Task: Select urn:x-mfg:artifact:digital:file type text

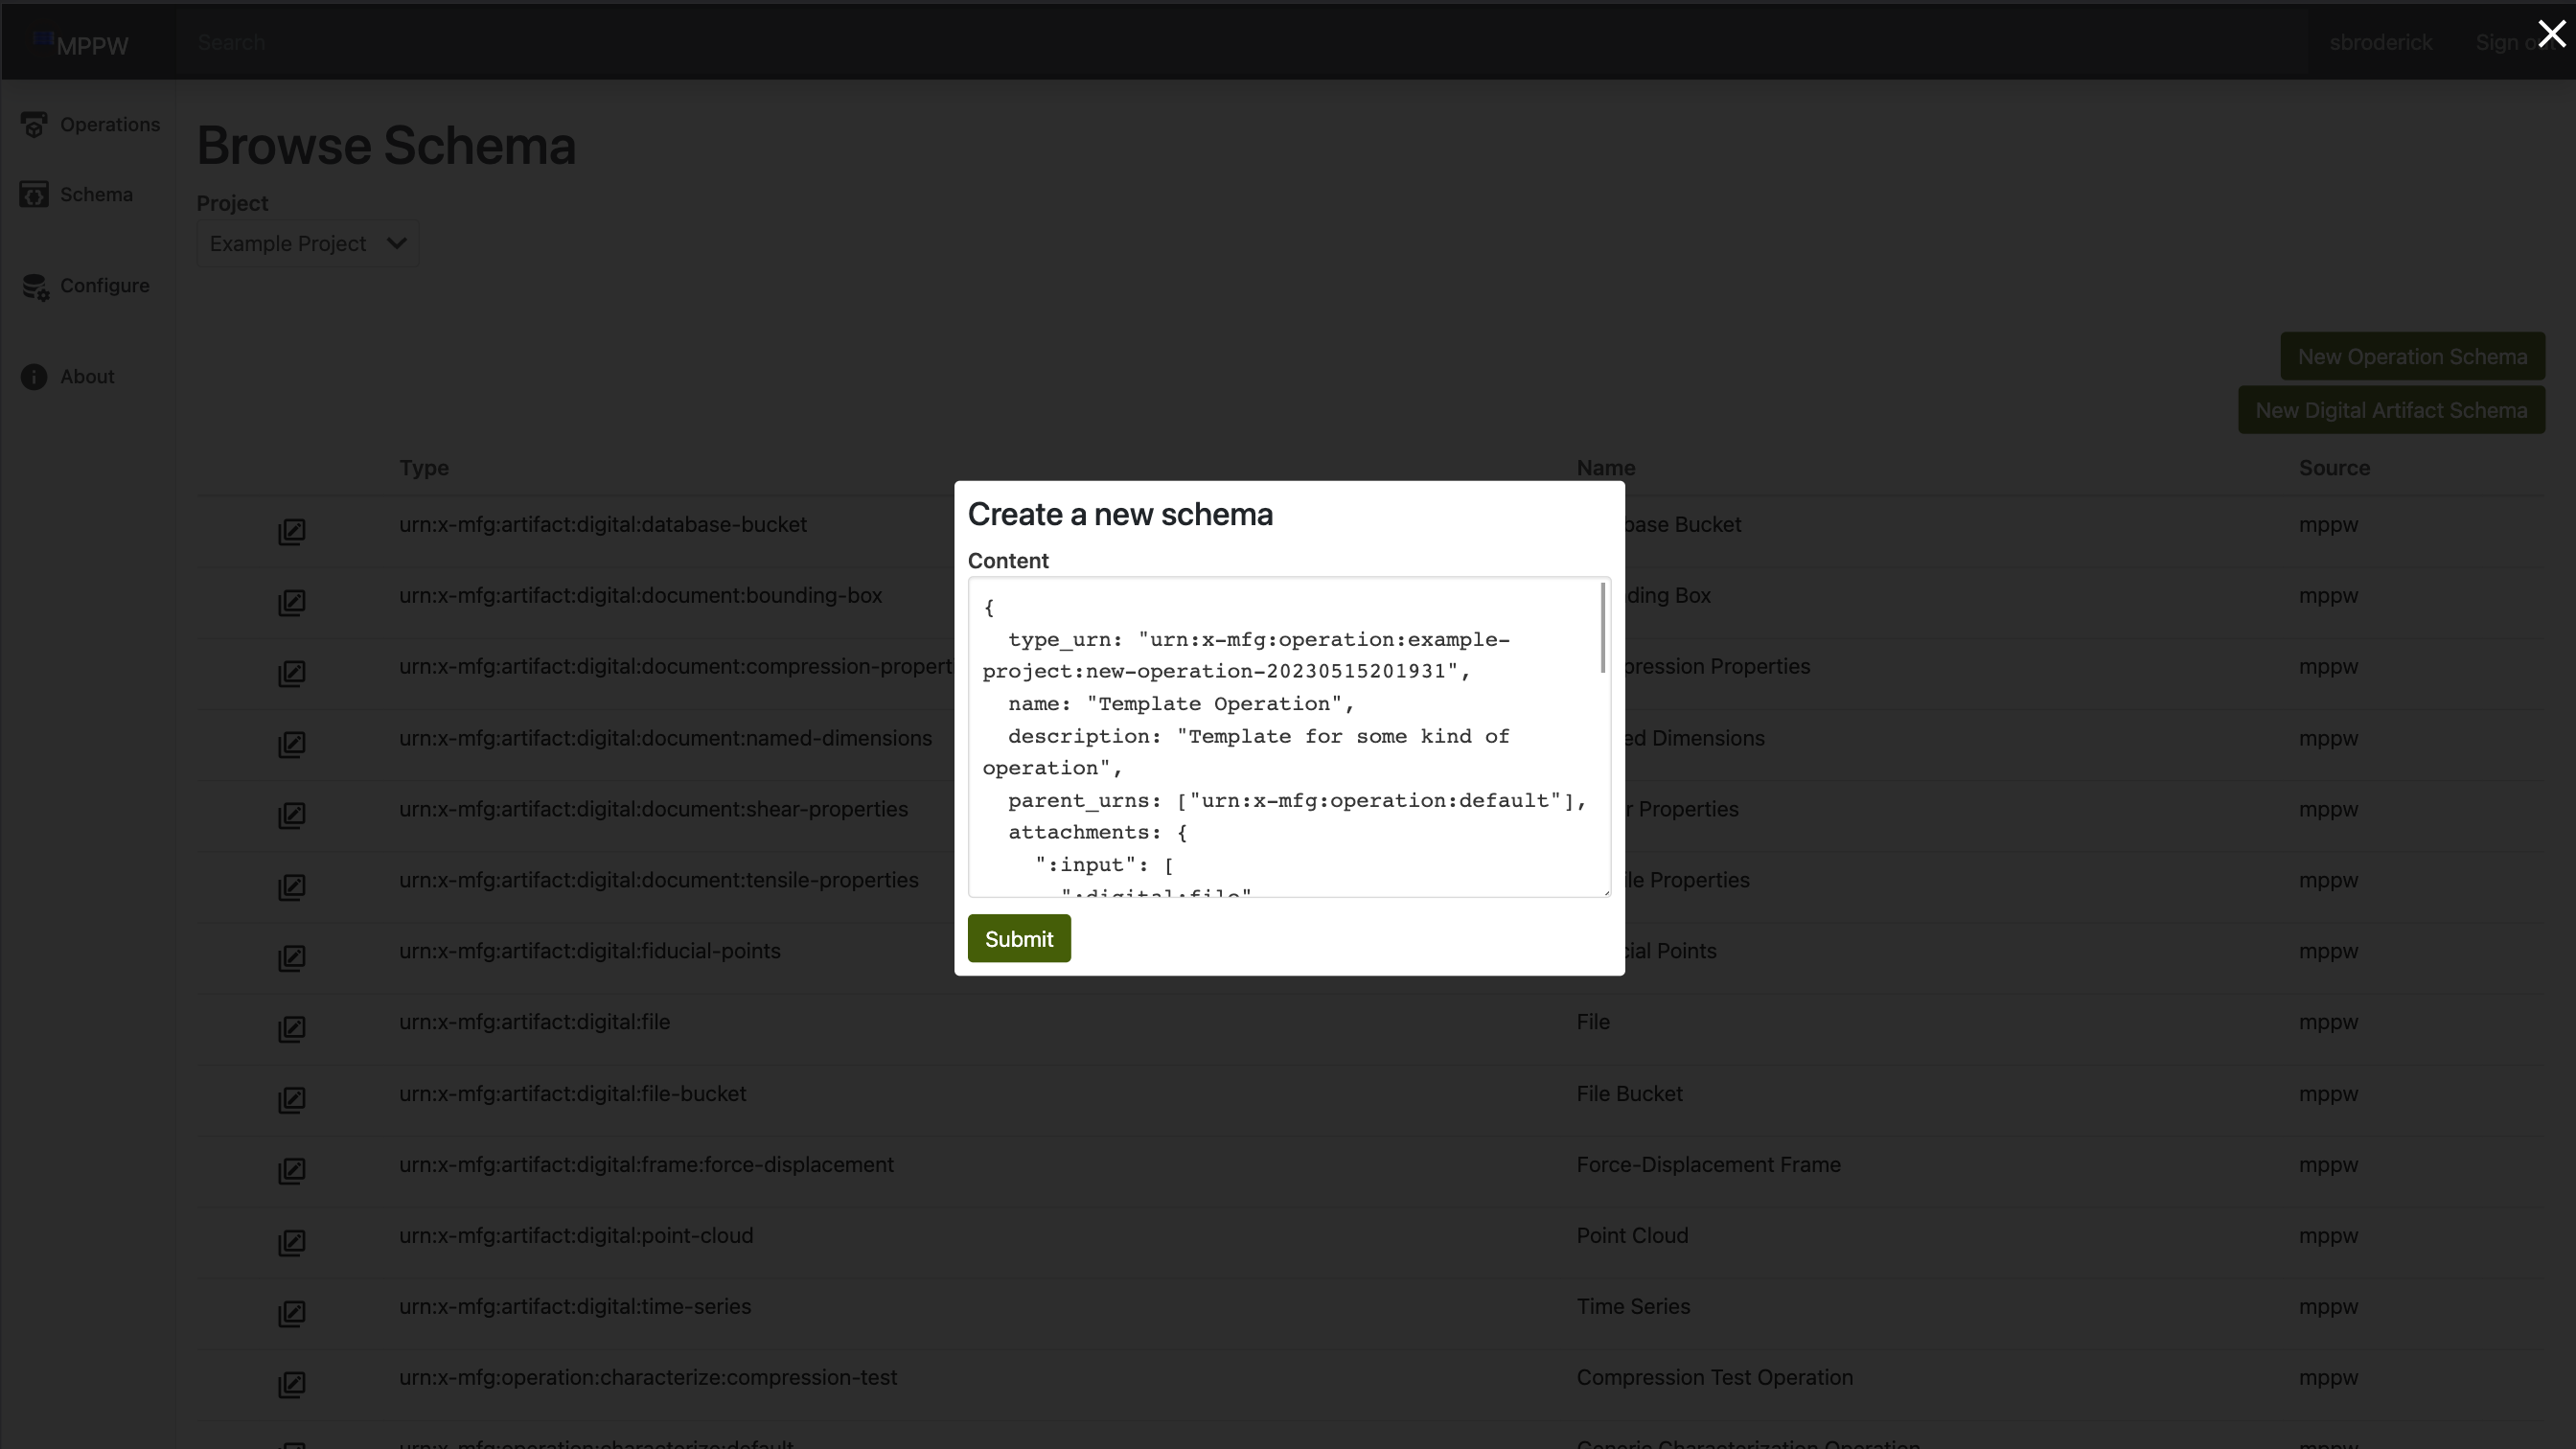Action: coord(534,1022)
